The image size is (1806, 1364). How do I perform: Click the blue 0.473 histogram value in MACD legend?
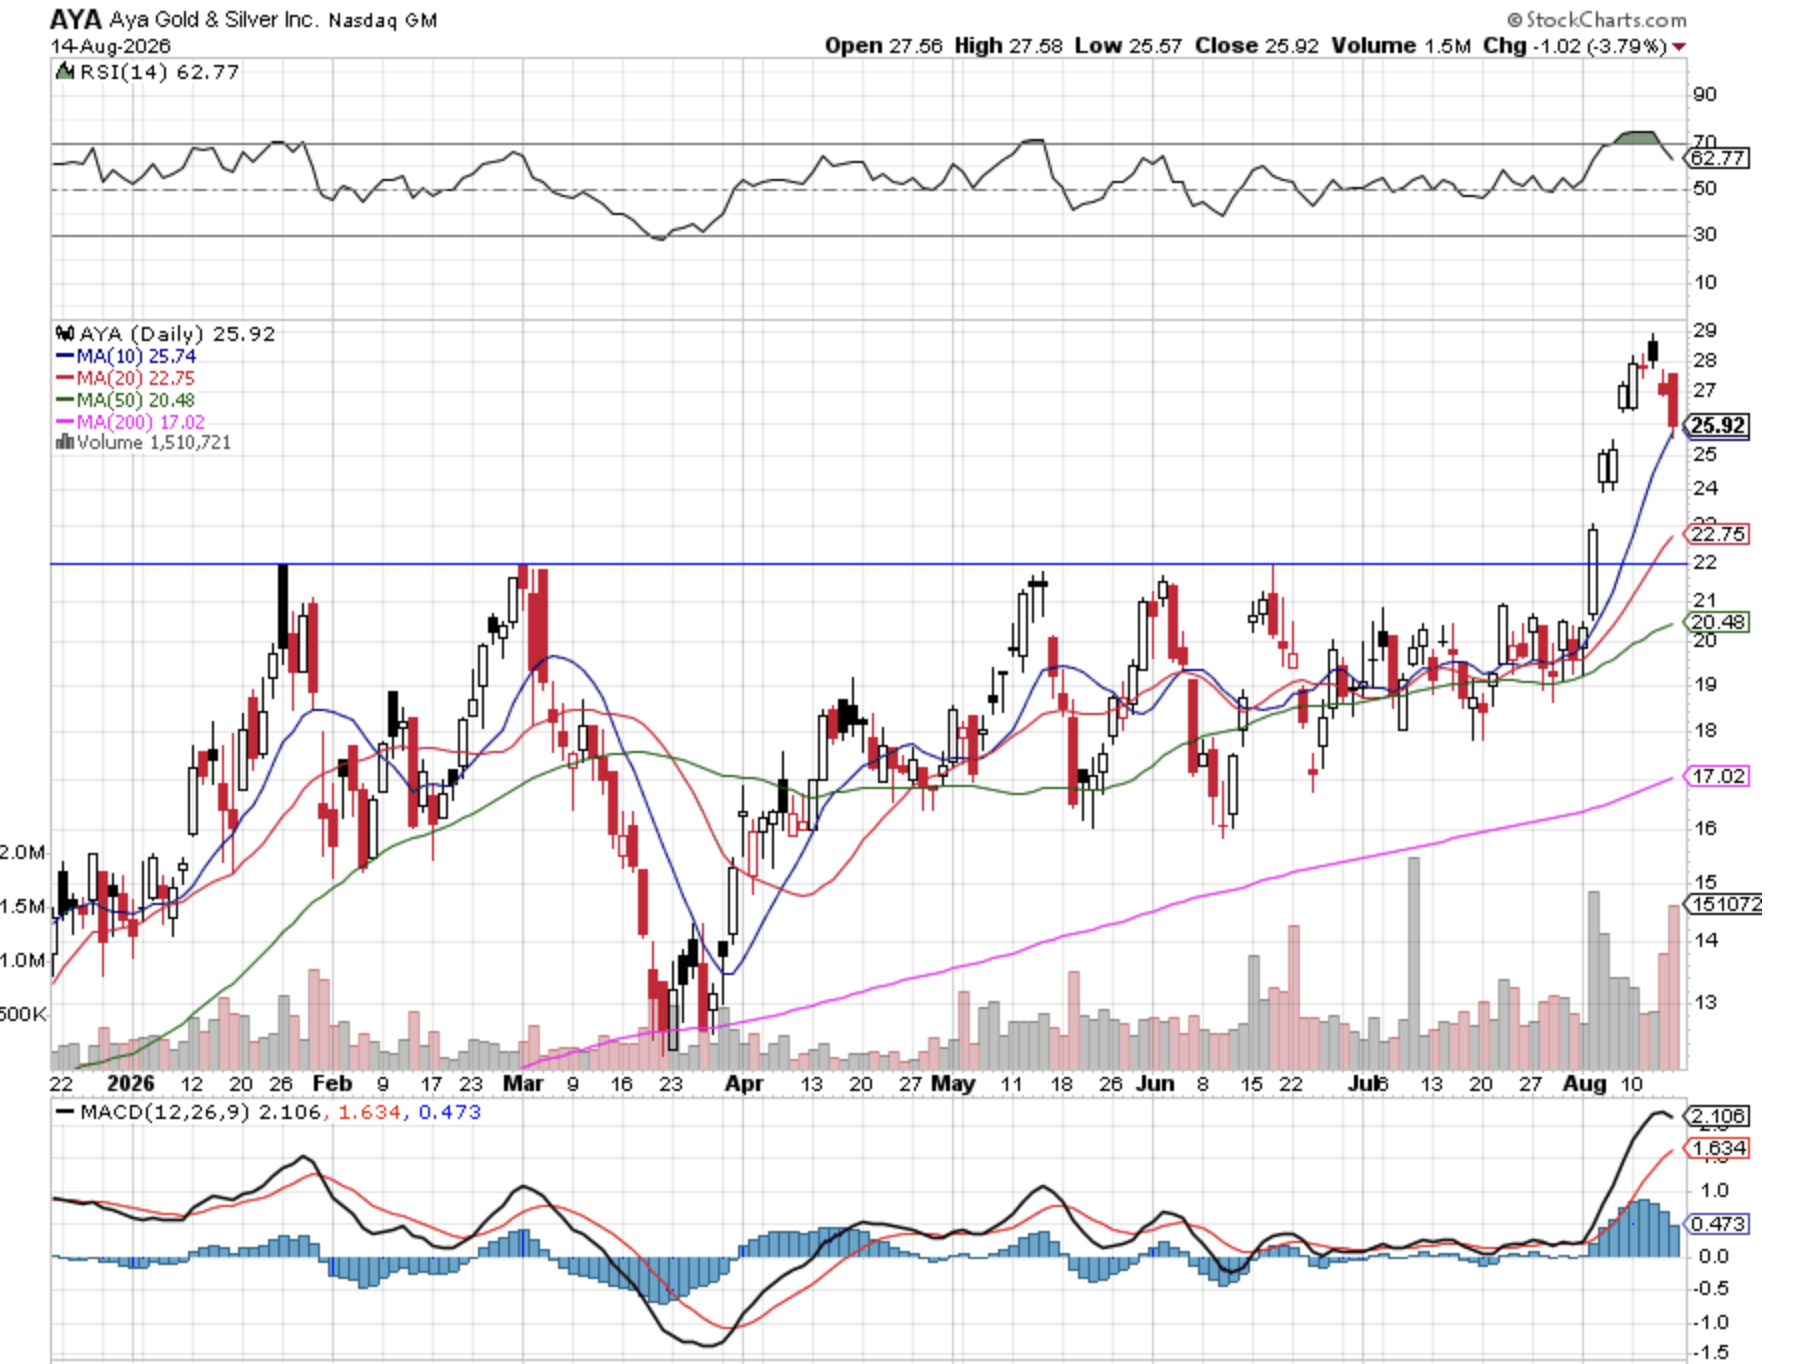tap(450, 1112)
